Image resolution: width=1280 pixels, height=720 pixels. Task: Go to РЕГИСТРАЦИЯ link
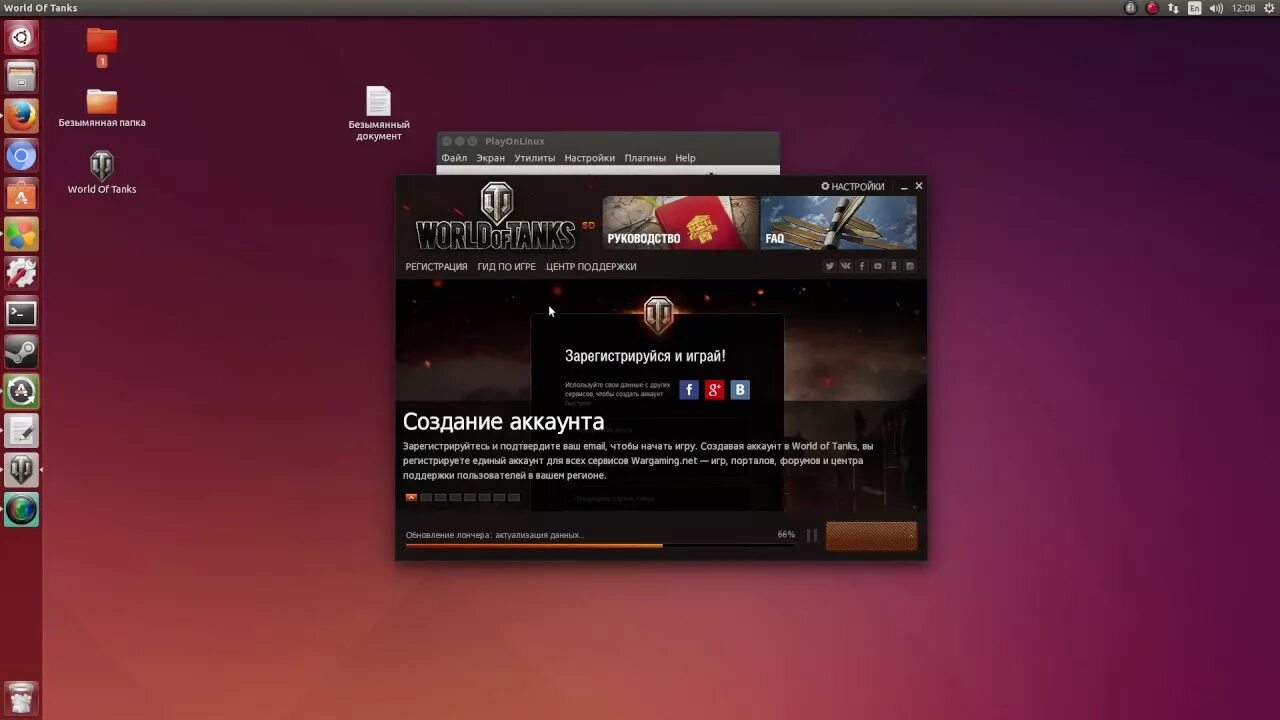coord(436,267)
